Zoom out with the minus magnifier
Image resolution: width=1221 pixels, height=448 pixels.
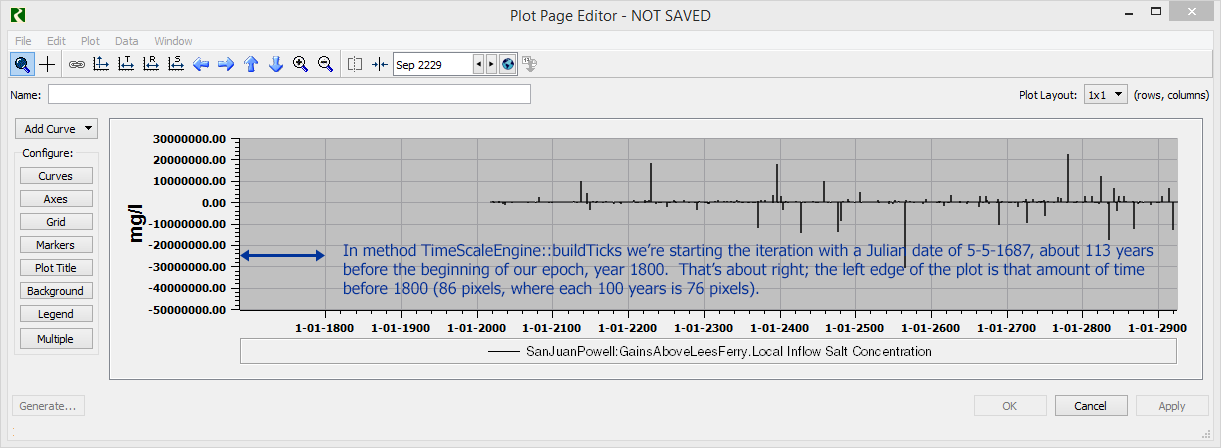pyautogui.click(x=325, y=64)
